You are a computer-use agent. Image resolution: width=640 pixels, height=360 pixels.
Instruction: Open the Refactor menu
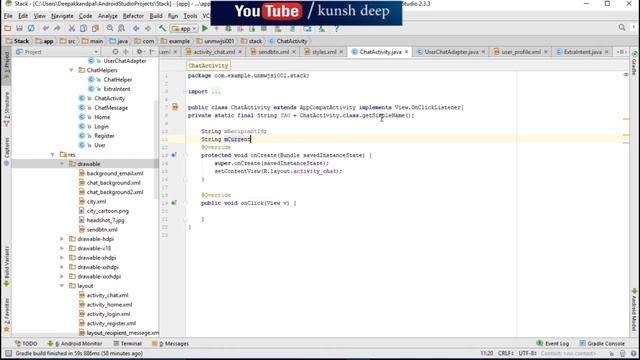tap(133, 16)
